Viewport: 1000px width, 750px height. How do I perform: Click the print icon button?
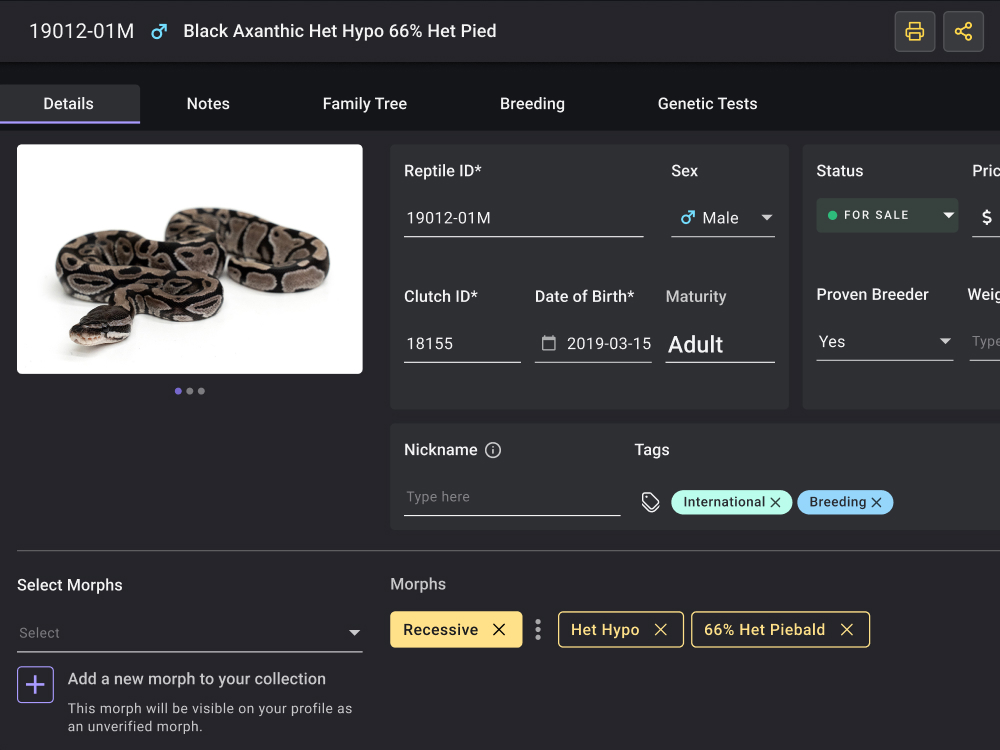(x=914, y=32)
